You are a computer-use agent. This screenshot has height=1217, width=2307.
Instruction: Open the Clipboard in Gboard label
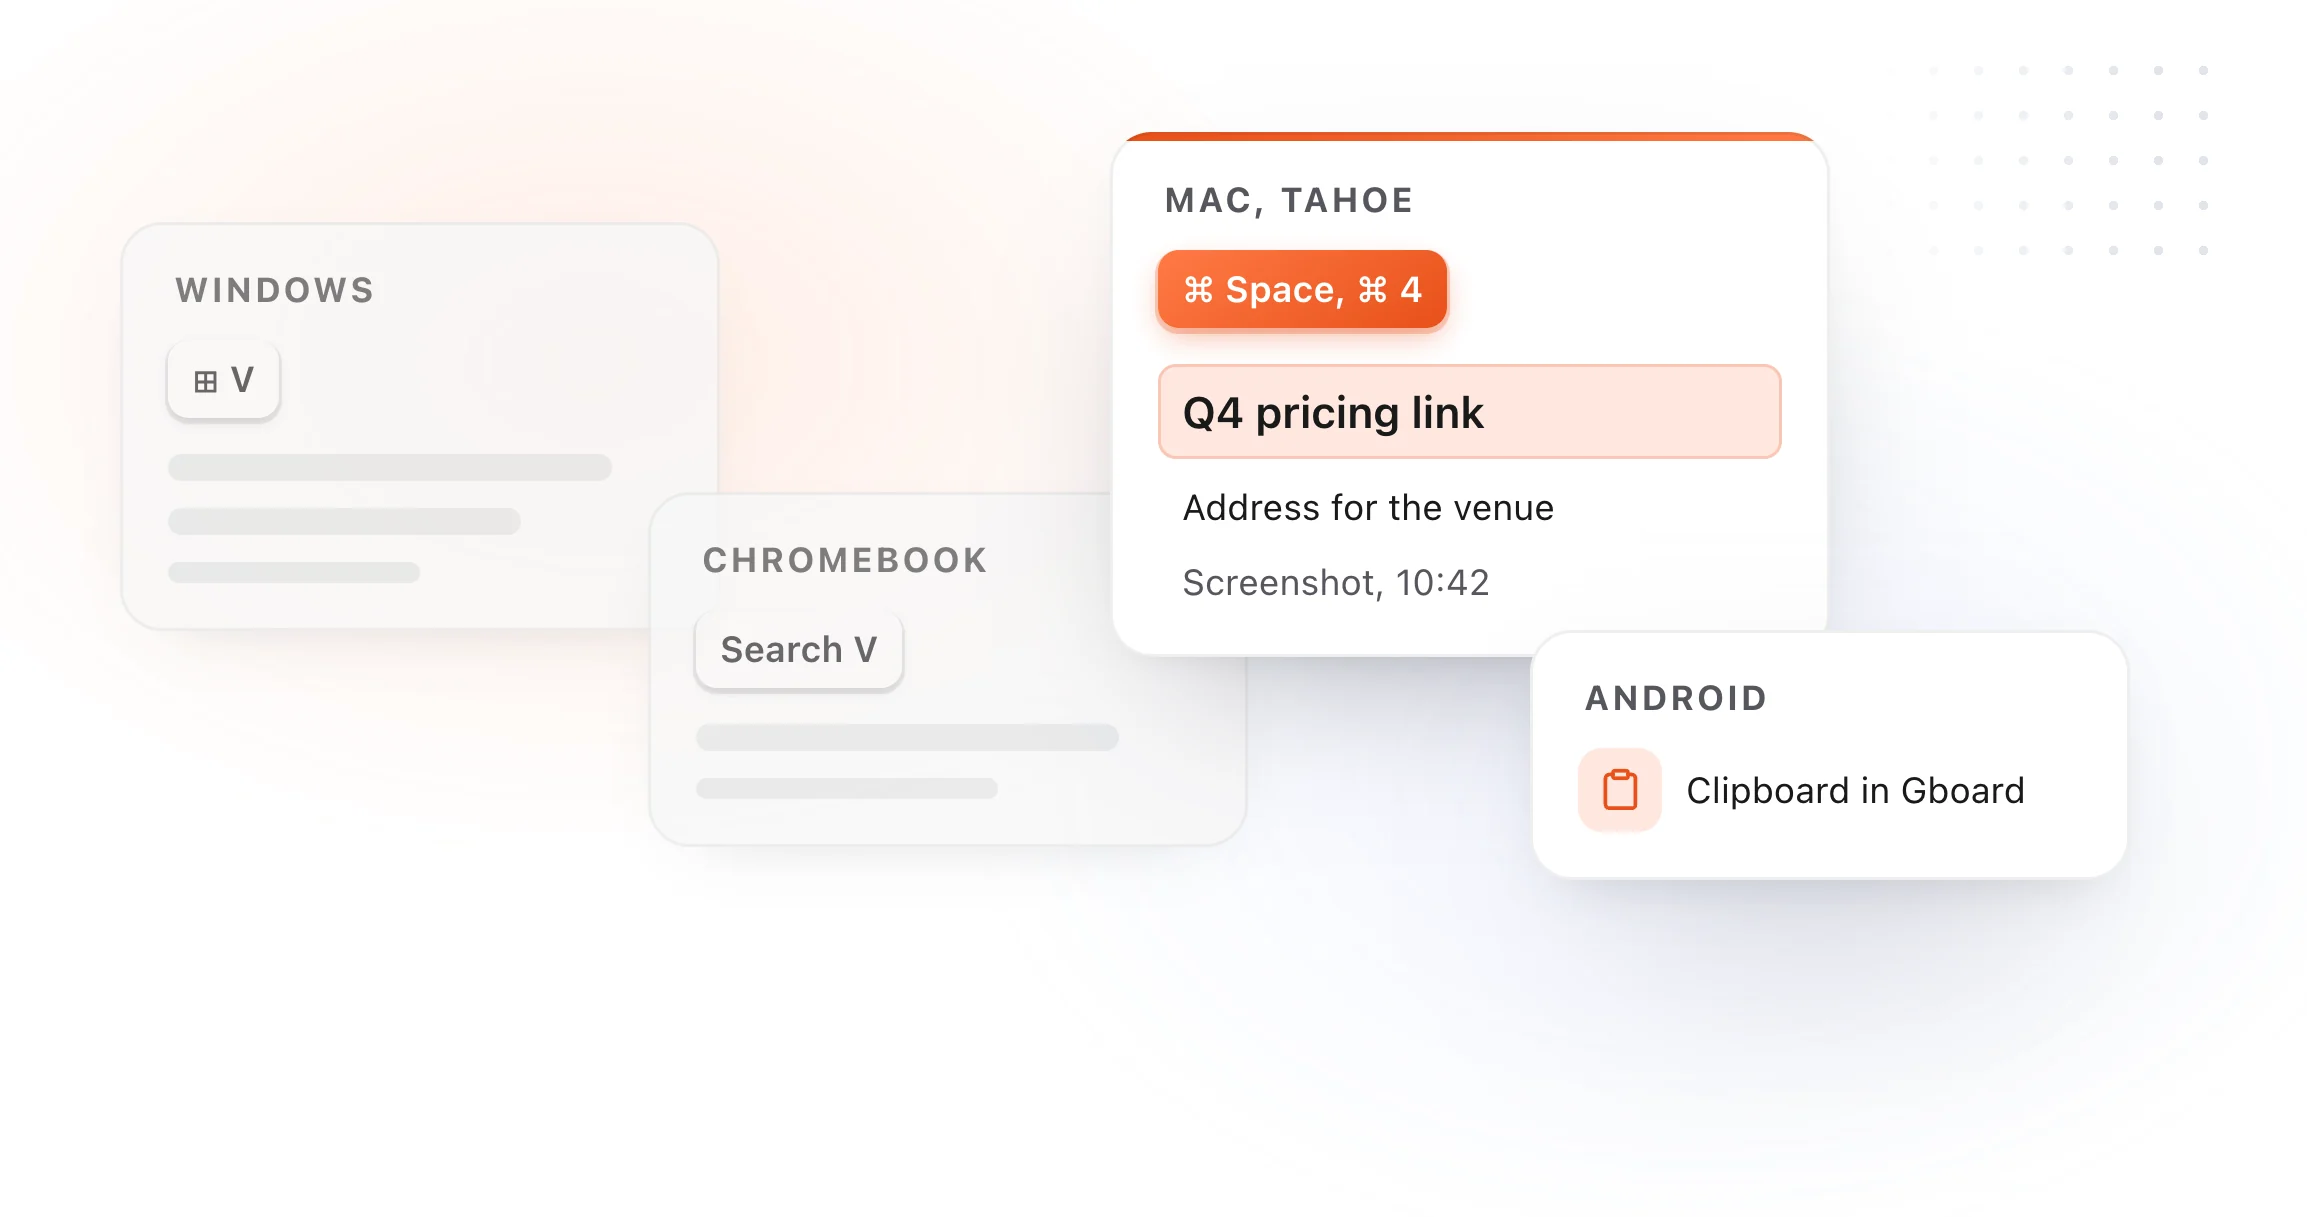point(1855,791)
